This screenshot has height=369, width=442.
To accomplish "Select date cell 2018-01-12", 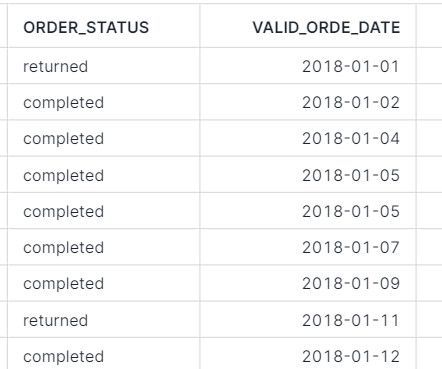I will [x=308, y=354].
